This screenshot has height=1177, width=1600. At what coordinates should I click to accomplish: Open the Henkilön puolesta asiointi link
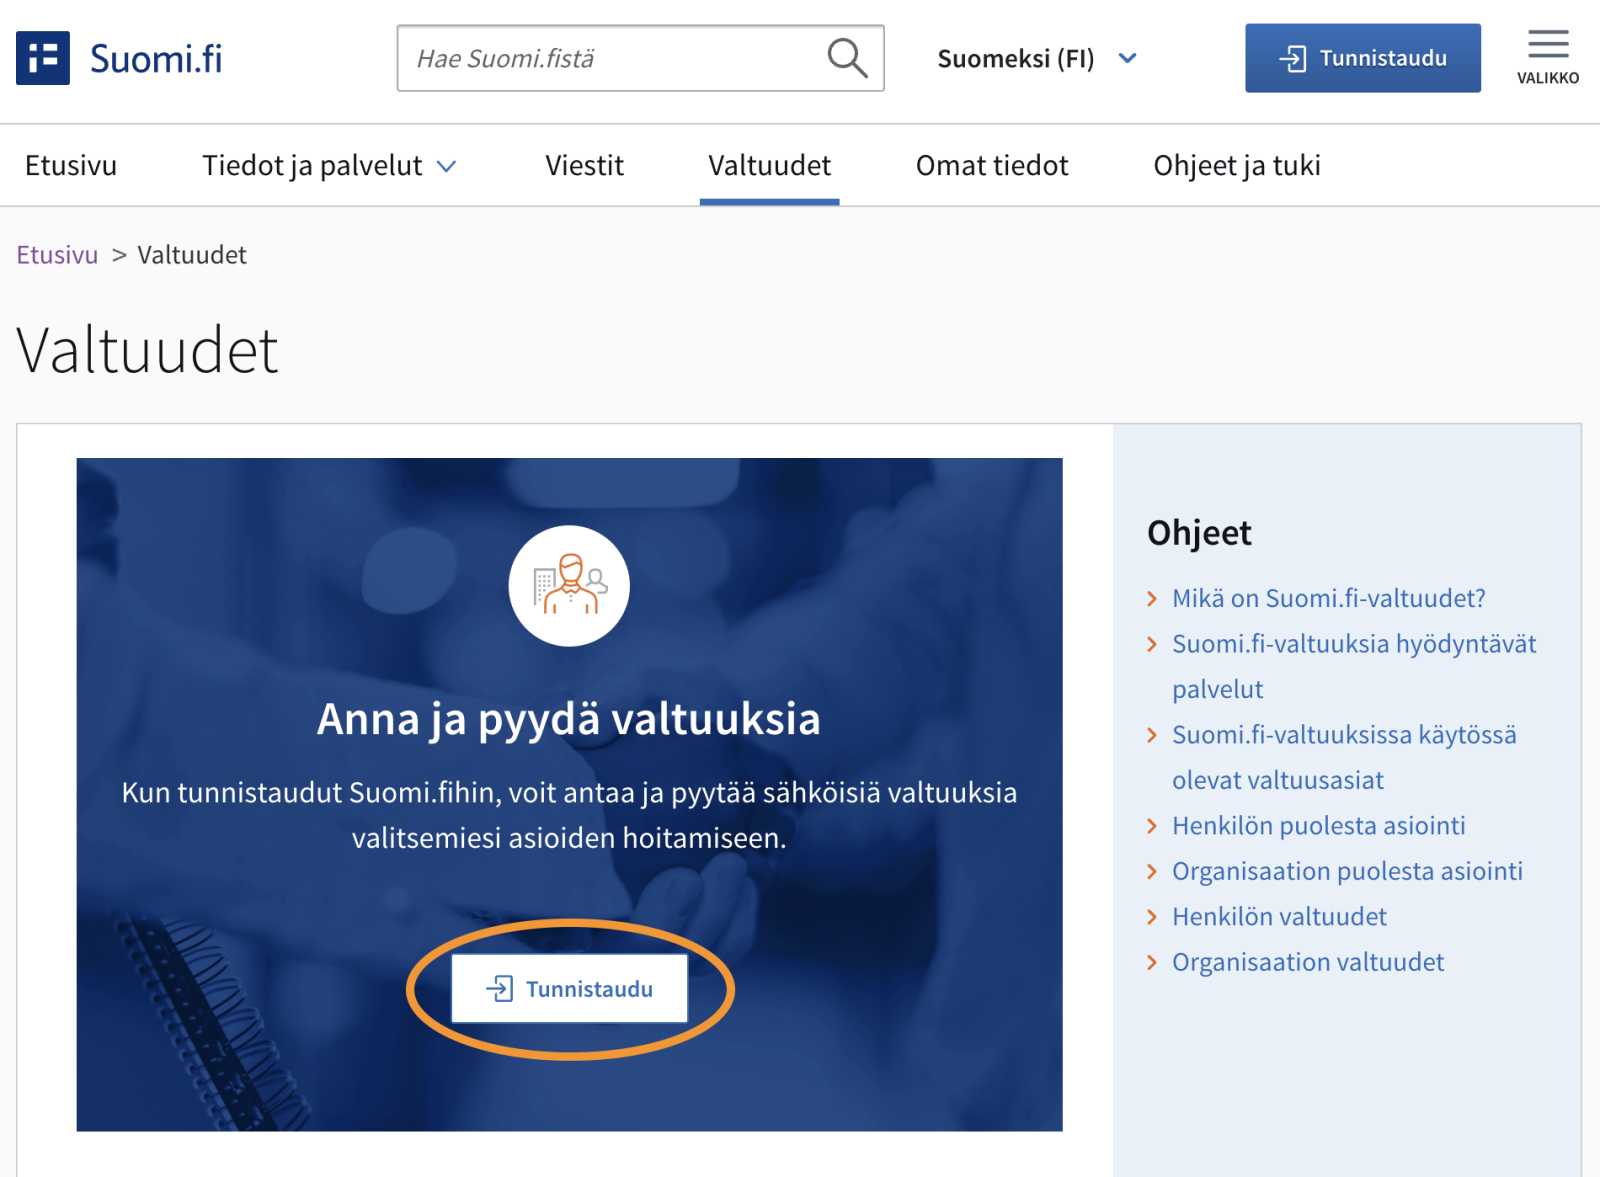point(1318,826)
